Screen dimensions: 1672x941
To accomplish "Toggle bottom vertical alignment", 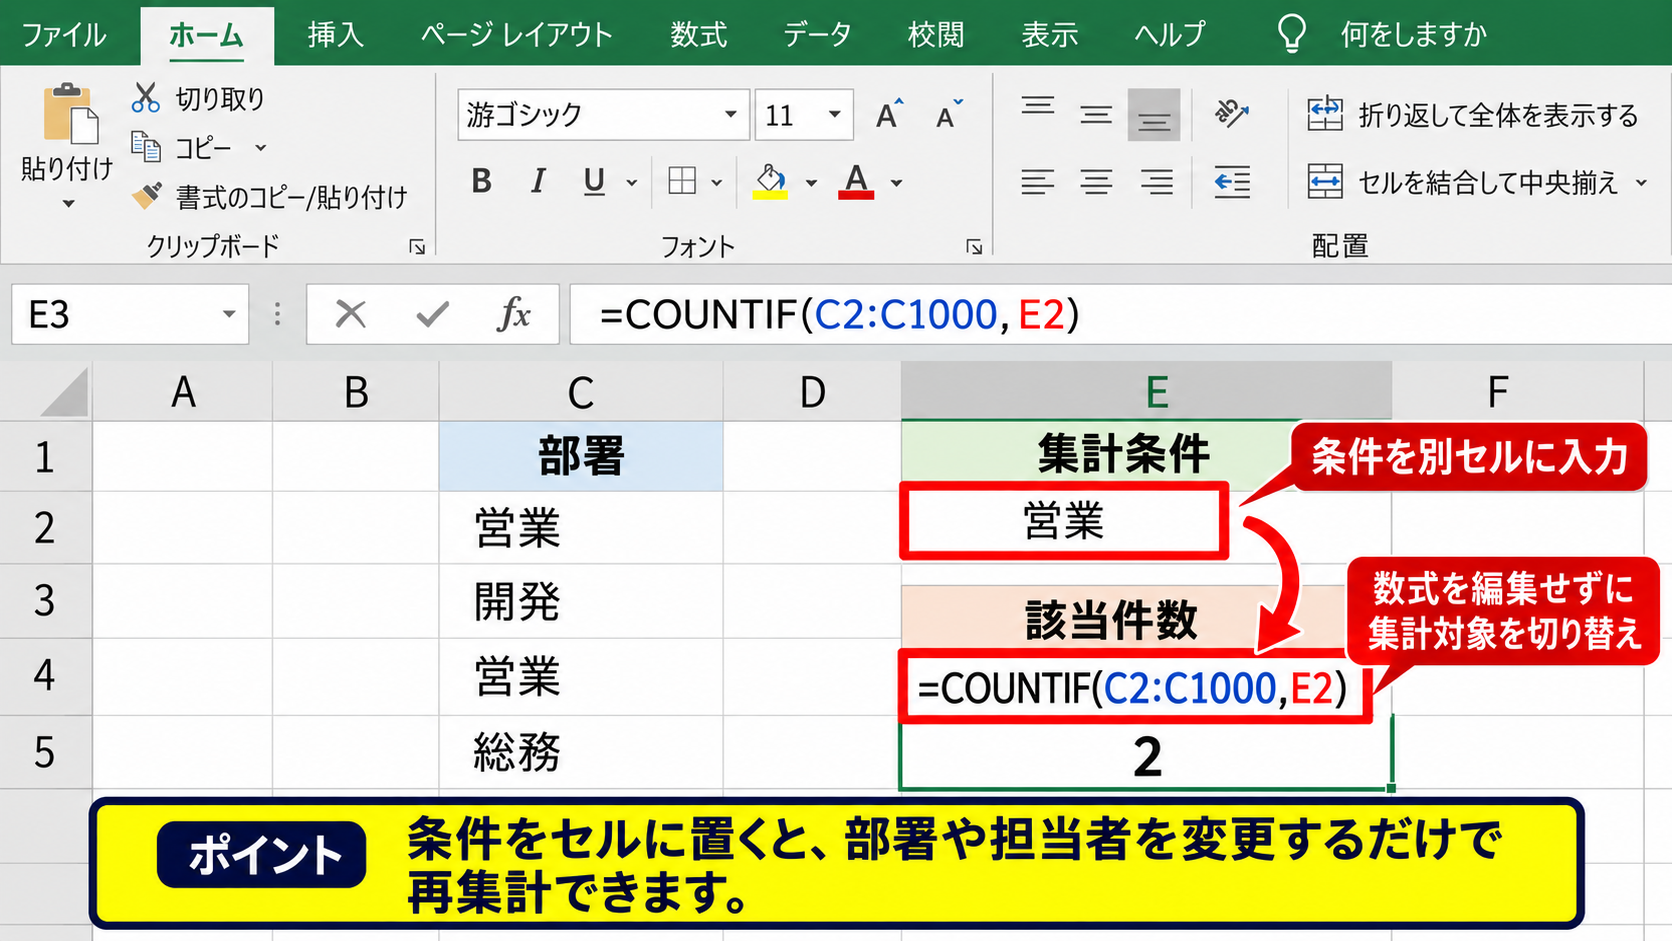I will point(1154,115).
